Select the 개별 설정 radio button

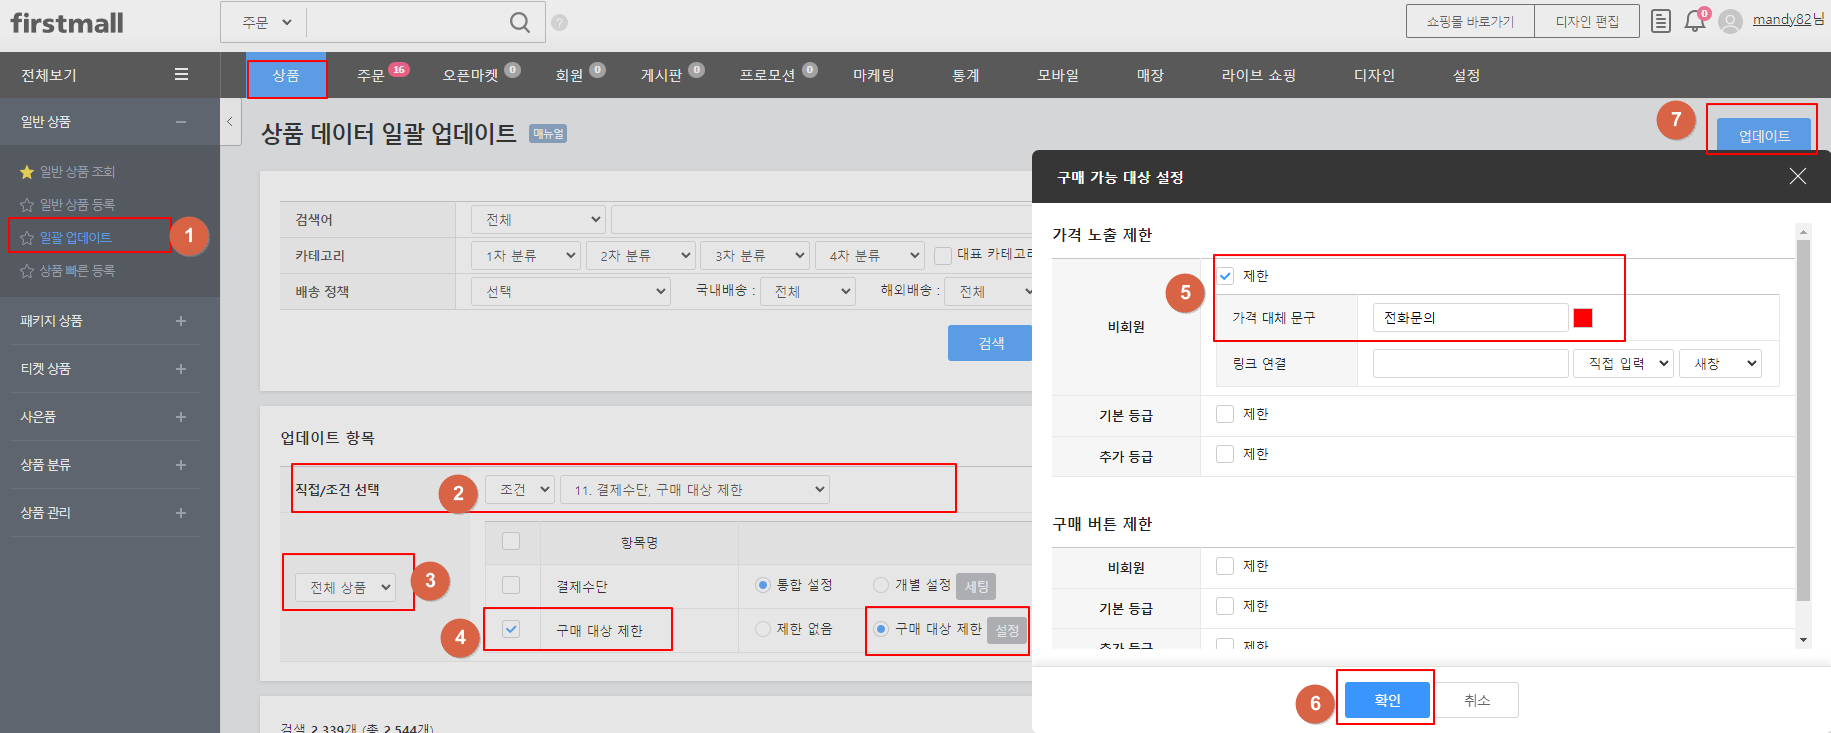tap(881, 585)
